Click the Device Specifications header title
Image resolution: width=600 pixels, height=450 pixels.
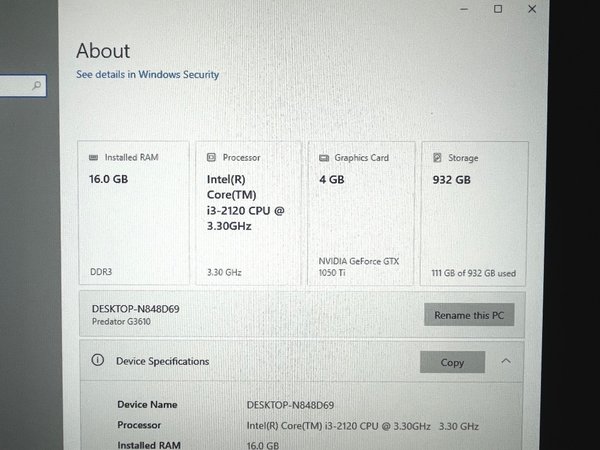point(162,361)
